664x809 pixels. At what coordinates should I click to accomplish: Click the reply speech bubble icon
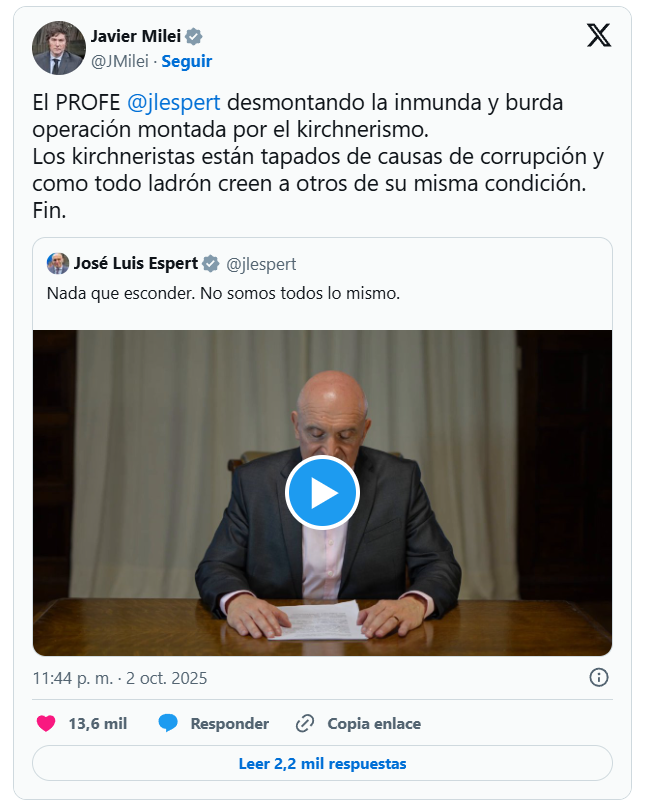(x=168, y=723)
